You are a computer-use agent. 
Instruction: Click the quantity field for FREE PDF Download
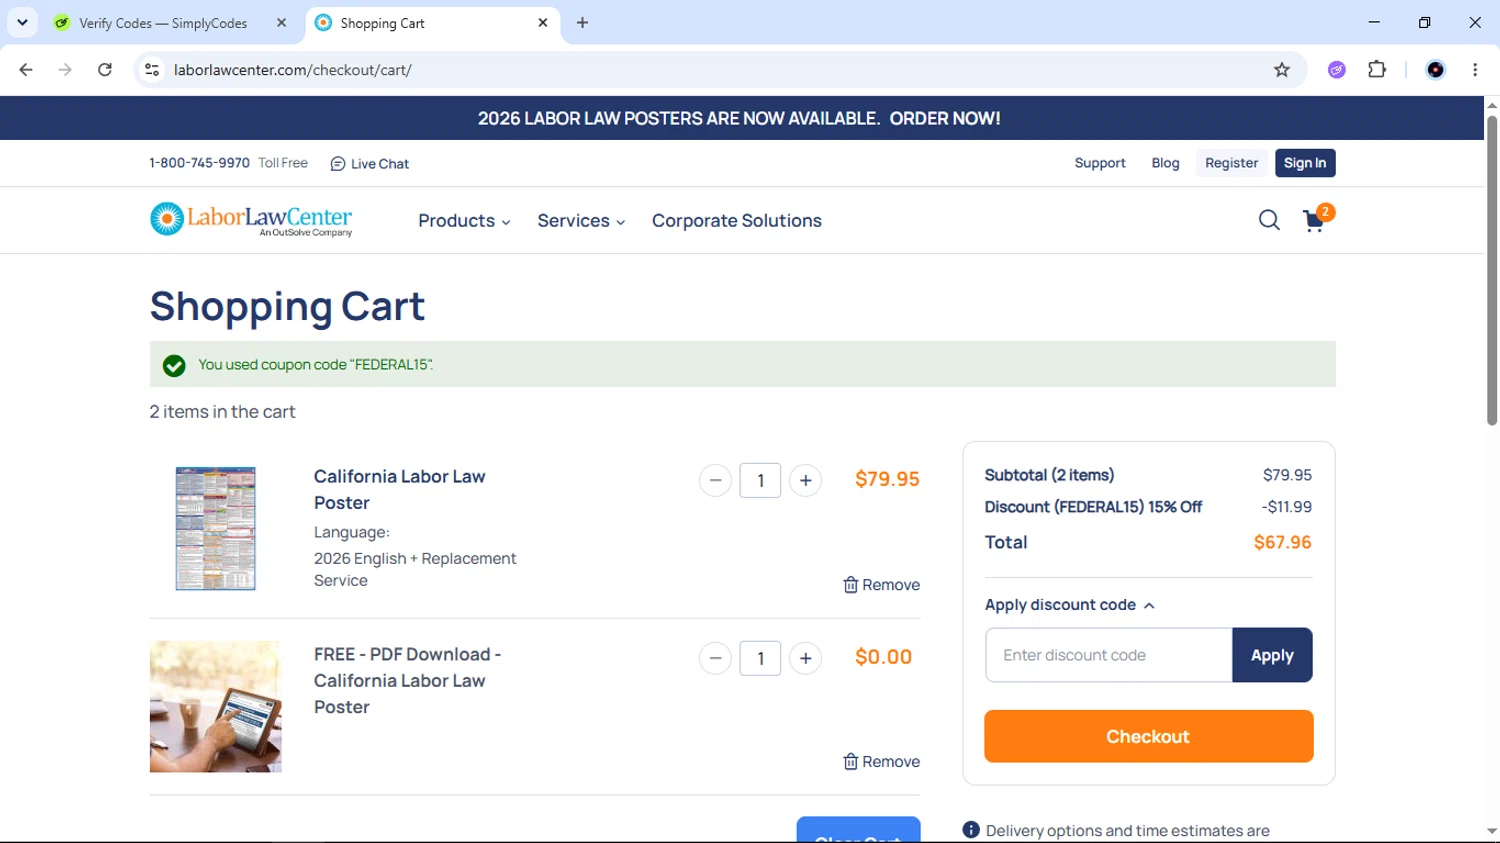click(x=760, y=658)
